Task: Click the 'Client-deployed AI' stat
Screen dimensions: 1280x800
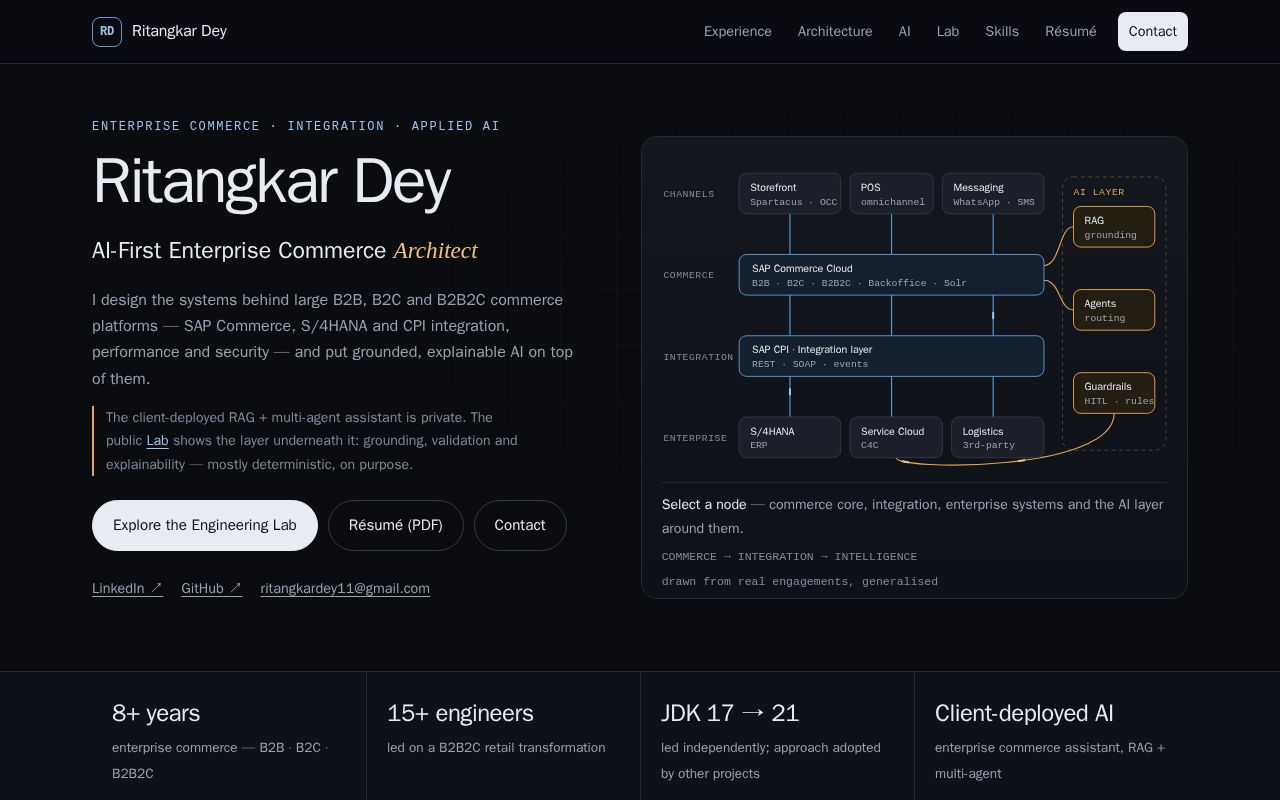Action: pos(1024,713)
